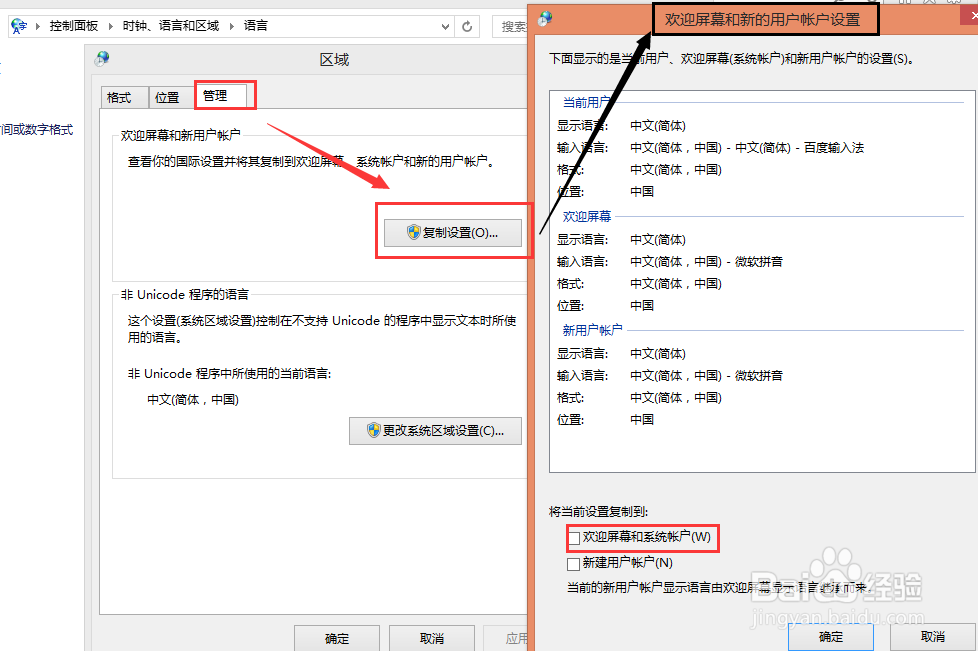Viewport: 978px width, 651px height.
Task: Enable the 欢迎屏幕和系统帐户(W) checkbox
Action: (x=574, y=538)
